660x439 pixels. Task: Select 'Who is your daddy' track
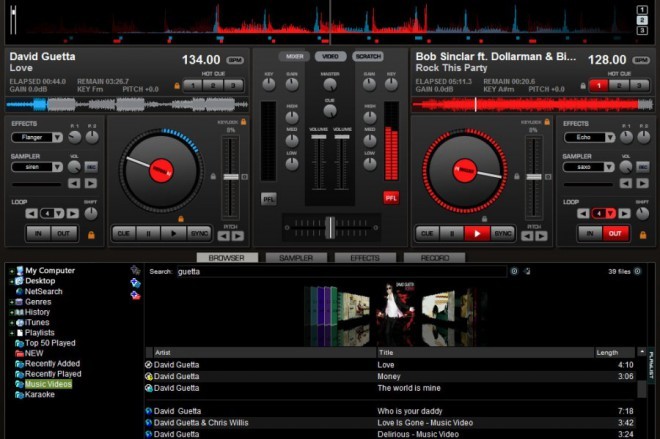(390, 411)
